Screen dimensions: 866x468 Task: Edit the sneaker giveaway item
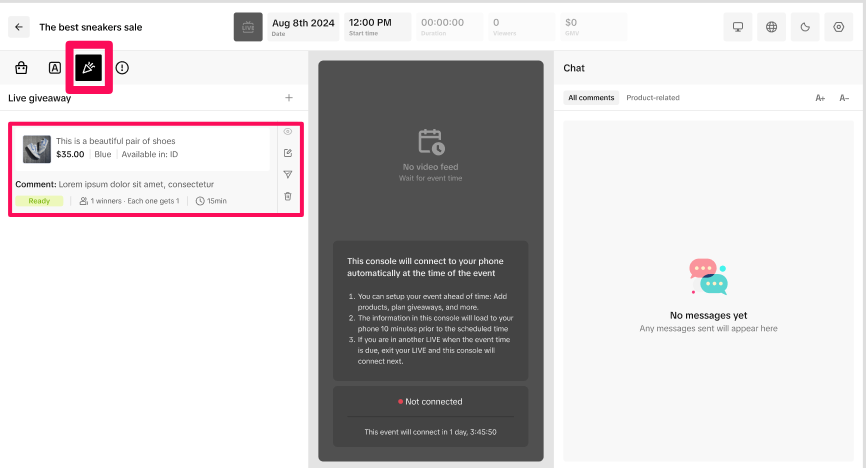click(x=288, y=153)
